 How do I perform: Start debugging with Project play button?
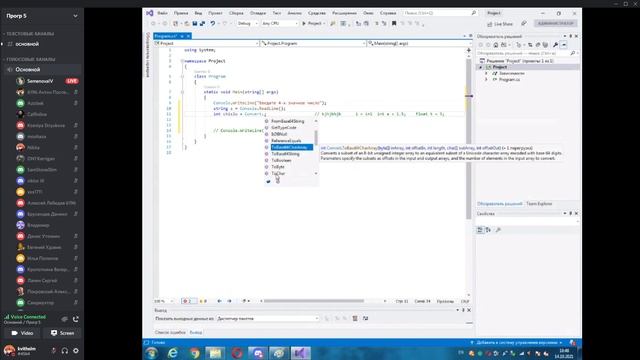pyautogui.click(x=313, y=24)
